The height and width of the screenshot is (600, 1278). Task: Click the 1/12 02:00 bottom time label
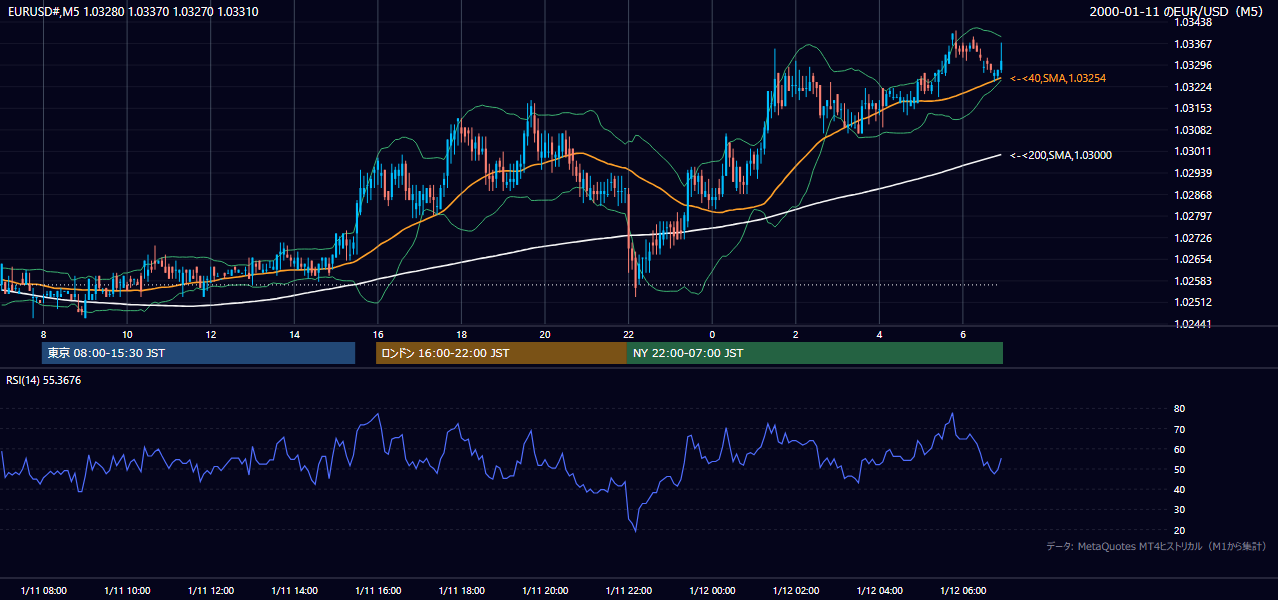coord(796,590)
